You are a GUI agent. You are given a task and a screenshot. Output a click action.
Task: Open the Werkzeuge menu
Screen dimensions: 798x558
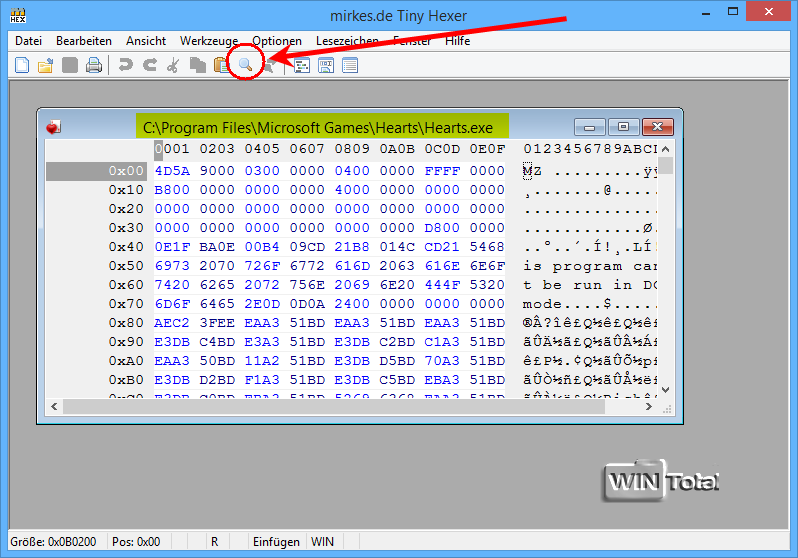tap(209, 41)
